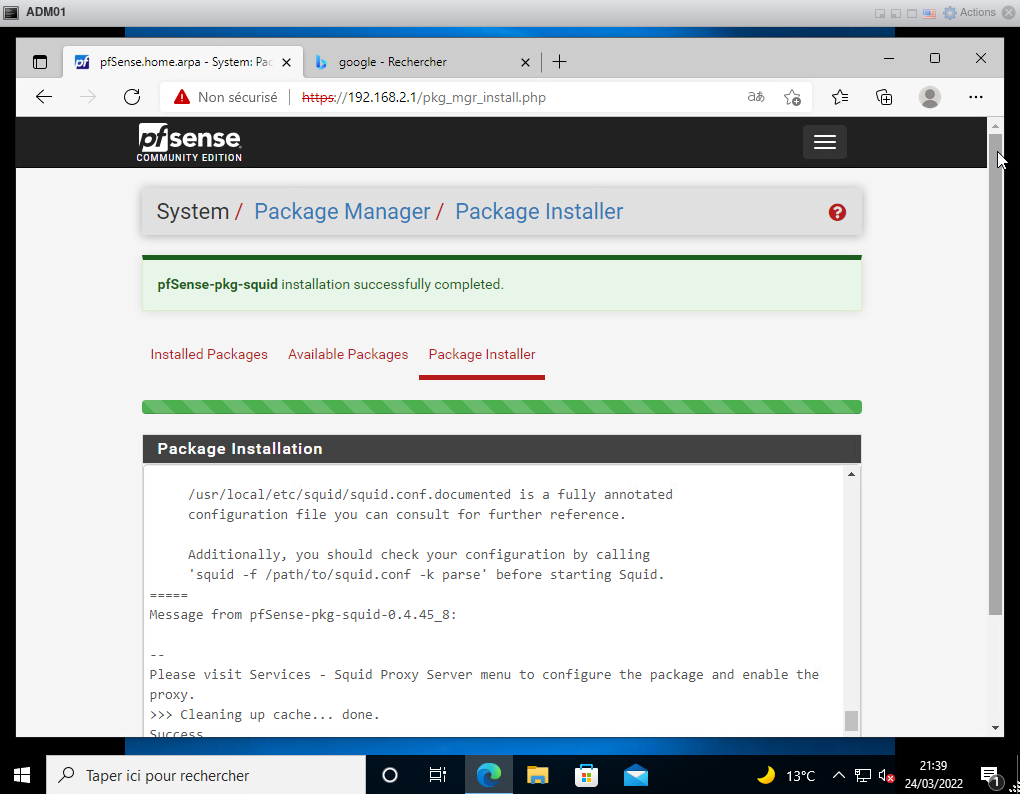Open the Available Packages tab

(348, 354)
